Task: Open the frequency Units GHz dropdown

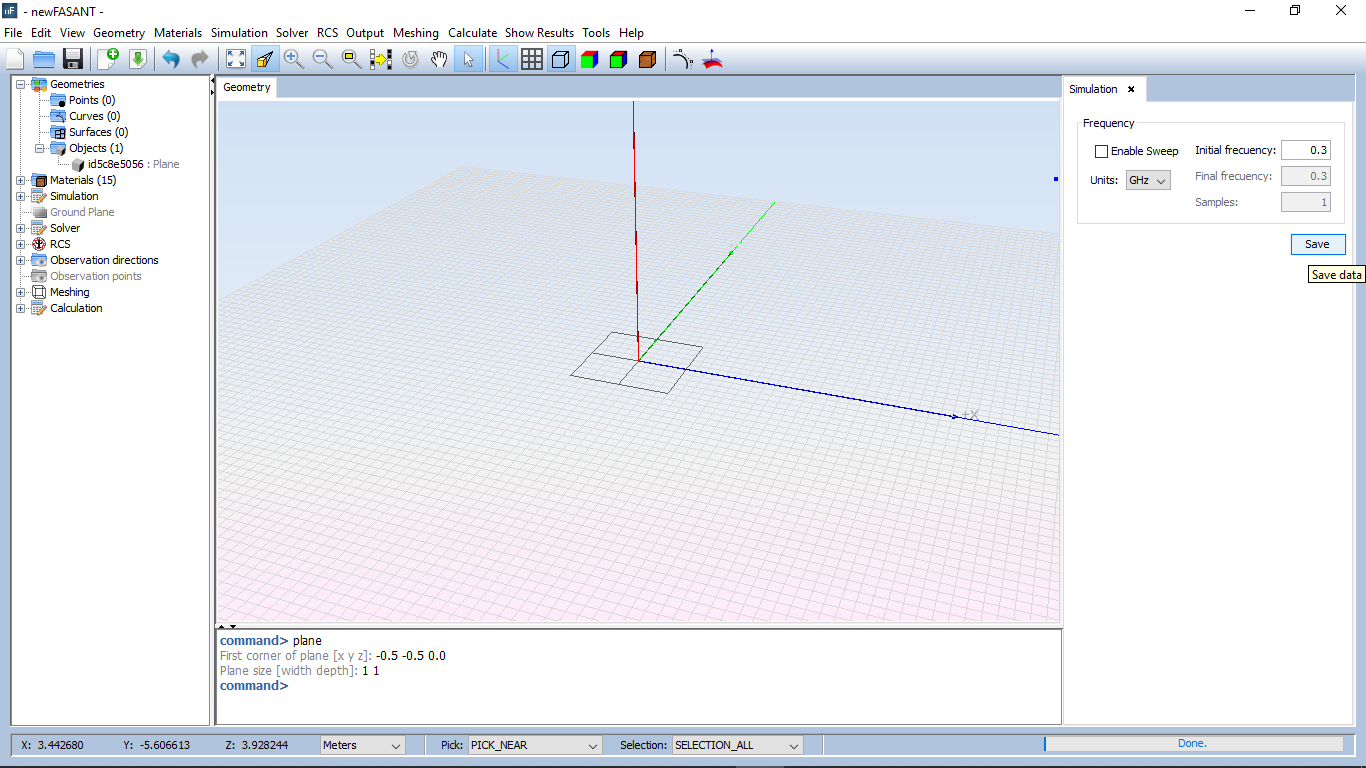Action: point(1148,180)
